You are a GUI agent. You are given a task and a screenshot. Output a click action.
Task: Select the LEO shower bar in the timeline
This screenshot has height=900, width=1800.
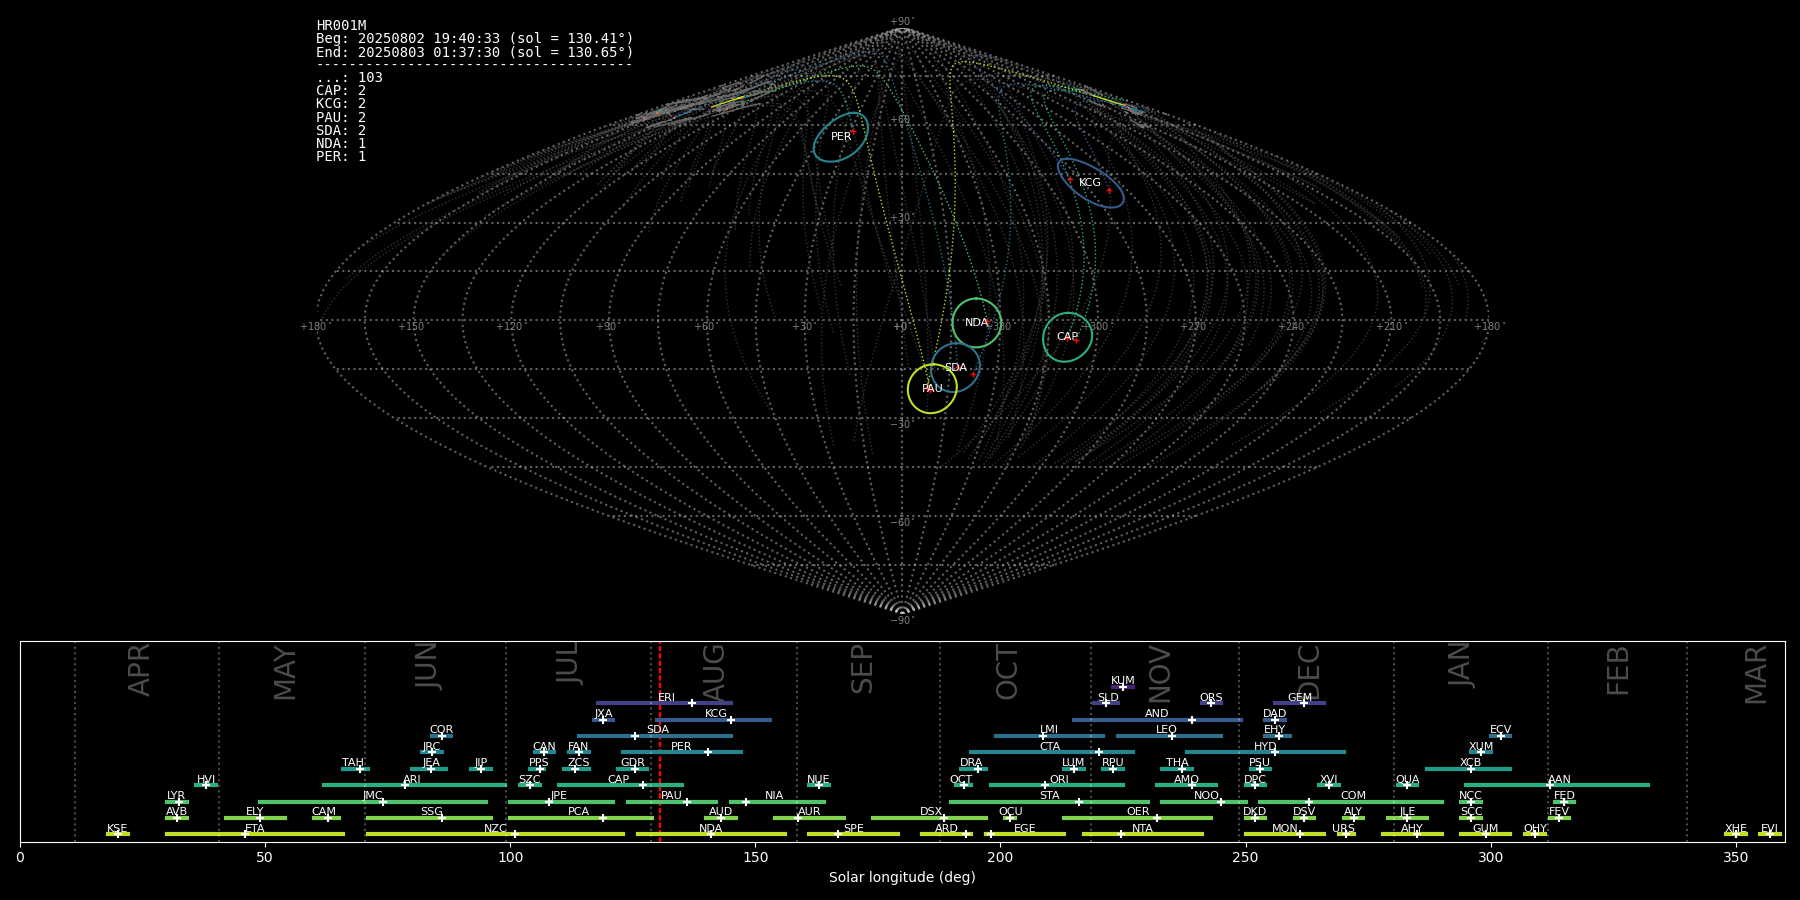click(1169, 736)
